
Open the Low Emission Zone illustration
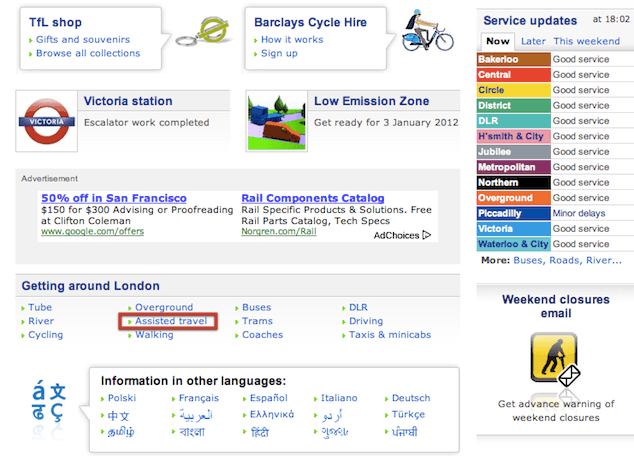click(x=277, y=121)
